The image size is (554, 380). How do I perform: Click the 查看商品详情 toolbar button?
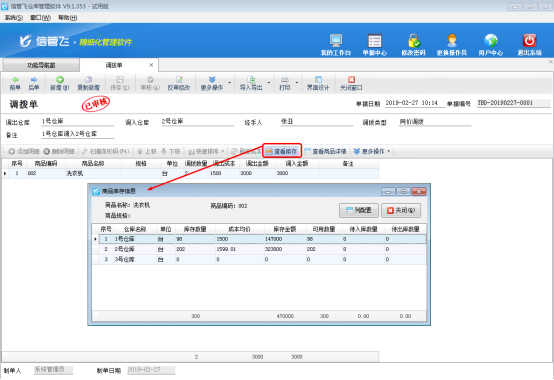pyautogui.click(x=325, y=151)
